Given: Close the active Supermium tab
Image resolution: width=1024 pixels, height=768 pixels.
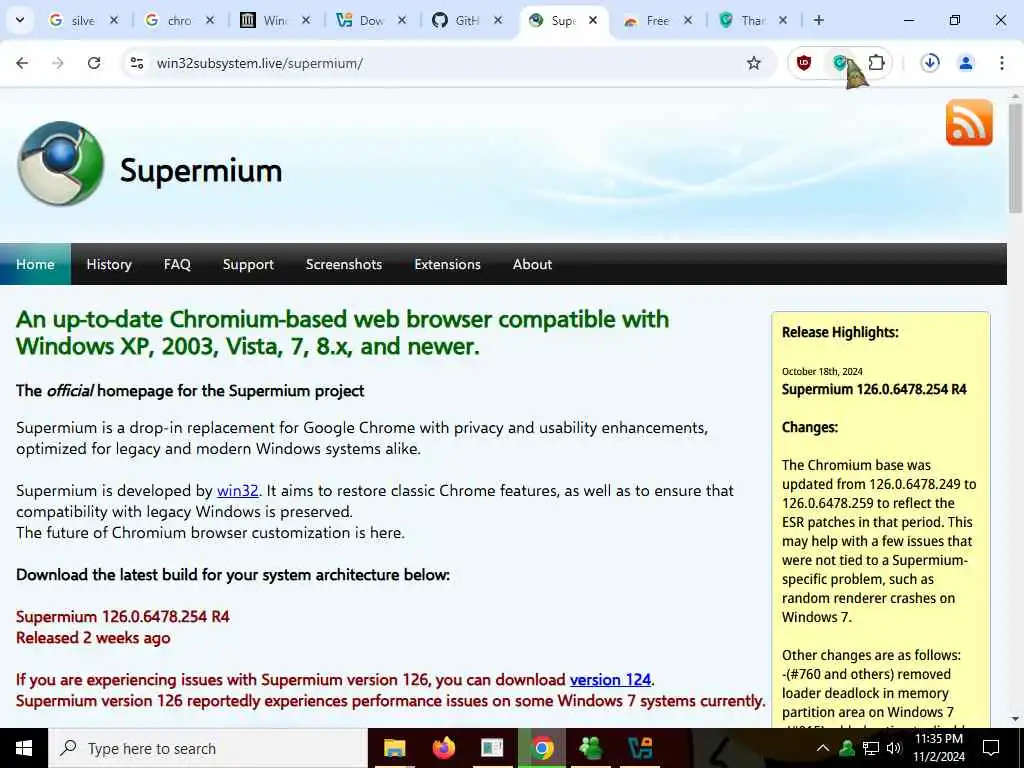Looking at the screenshot, I should coord(593,20).
